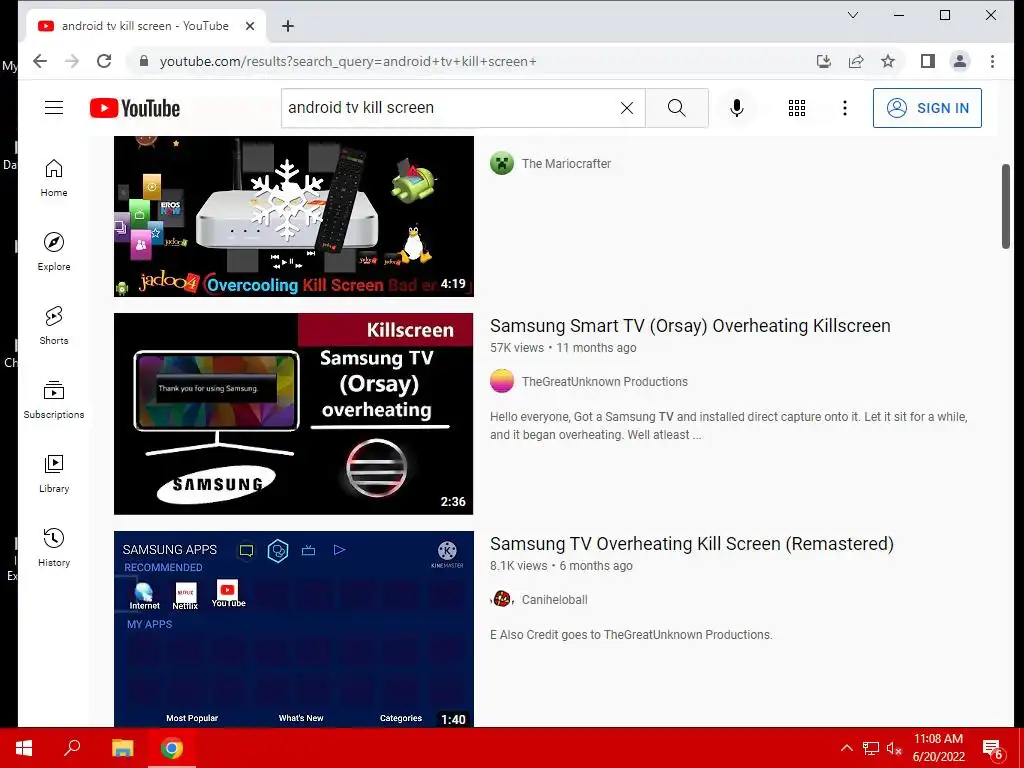This screenshot has height=768, width=1024.
Task: Close the YouTube browser tab
Action: 249,26
